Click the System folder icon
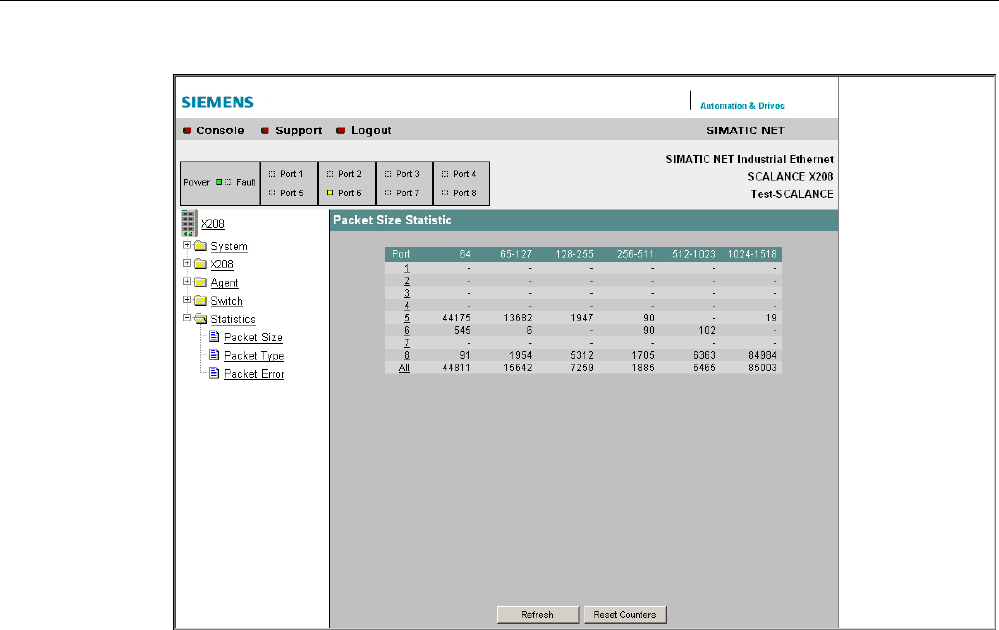The width and height of the screenshot is (999, 630). (x=200, y=246)
